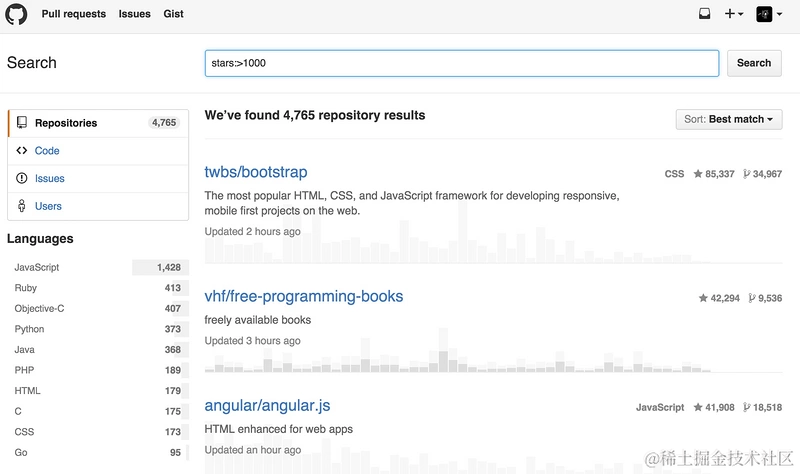Click 'freely available books' description
Screen dimensions: 800x474
click(x=258, y=320)
